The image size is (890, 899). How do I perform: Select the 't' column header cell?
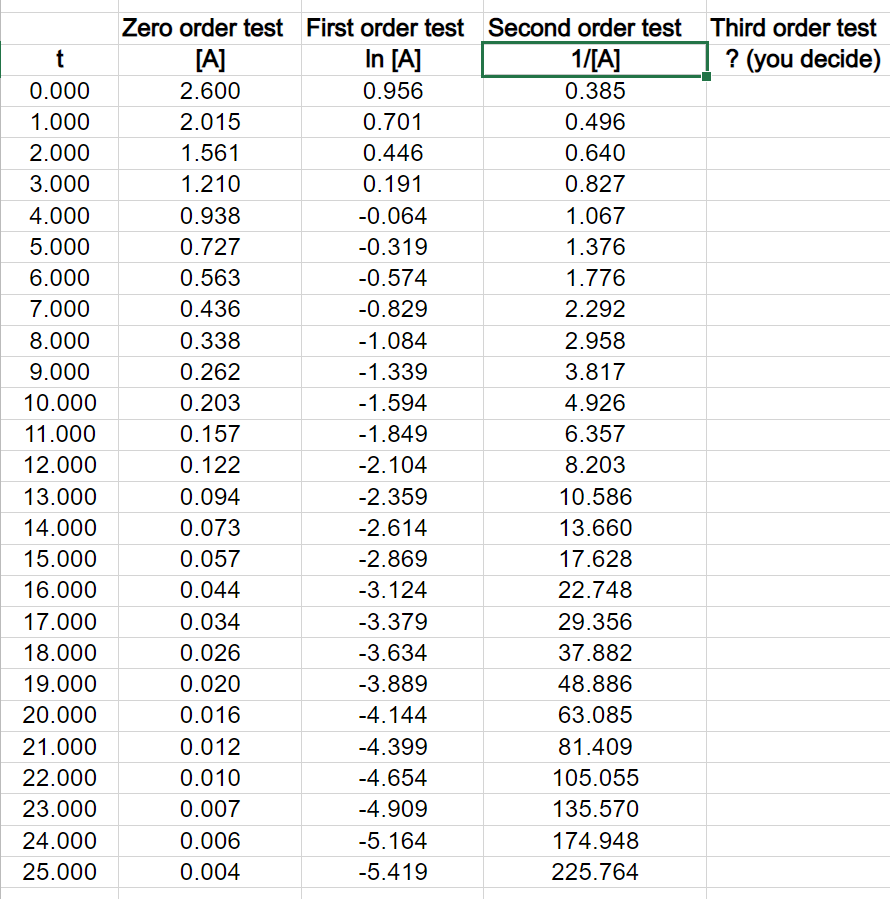(60, 60)
